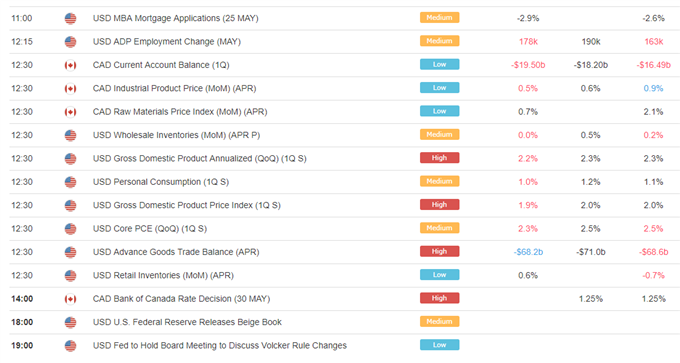This screenshot has height=363, width=680.
Task: Click the Canada flag beside Bank of Canada Rate Decision
Action: click(x=70, y=299)
